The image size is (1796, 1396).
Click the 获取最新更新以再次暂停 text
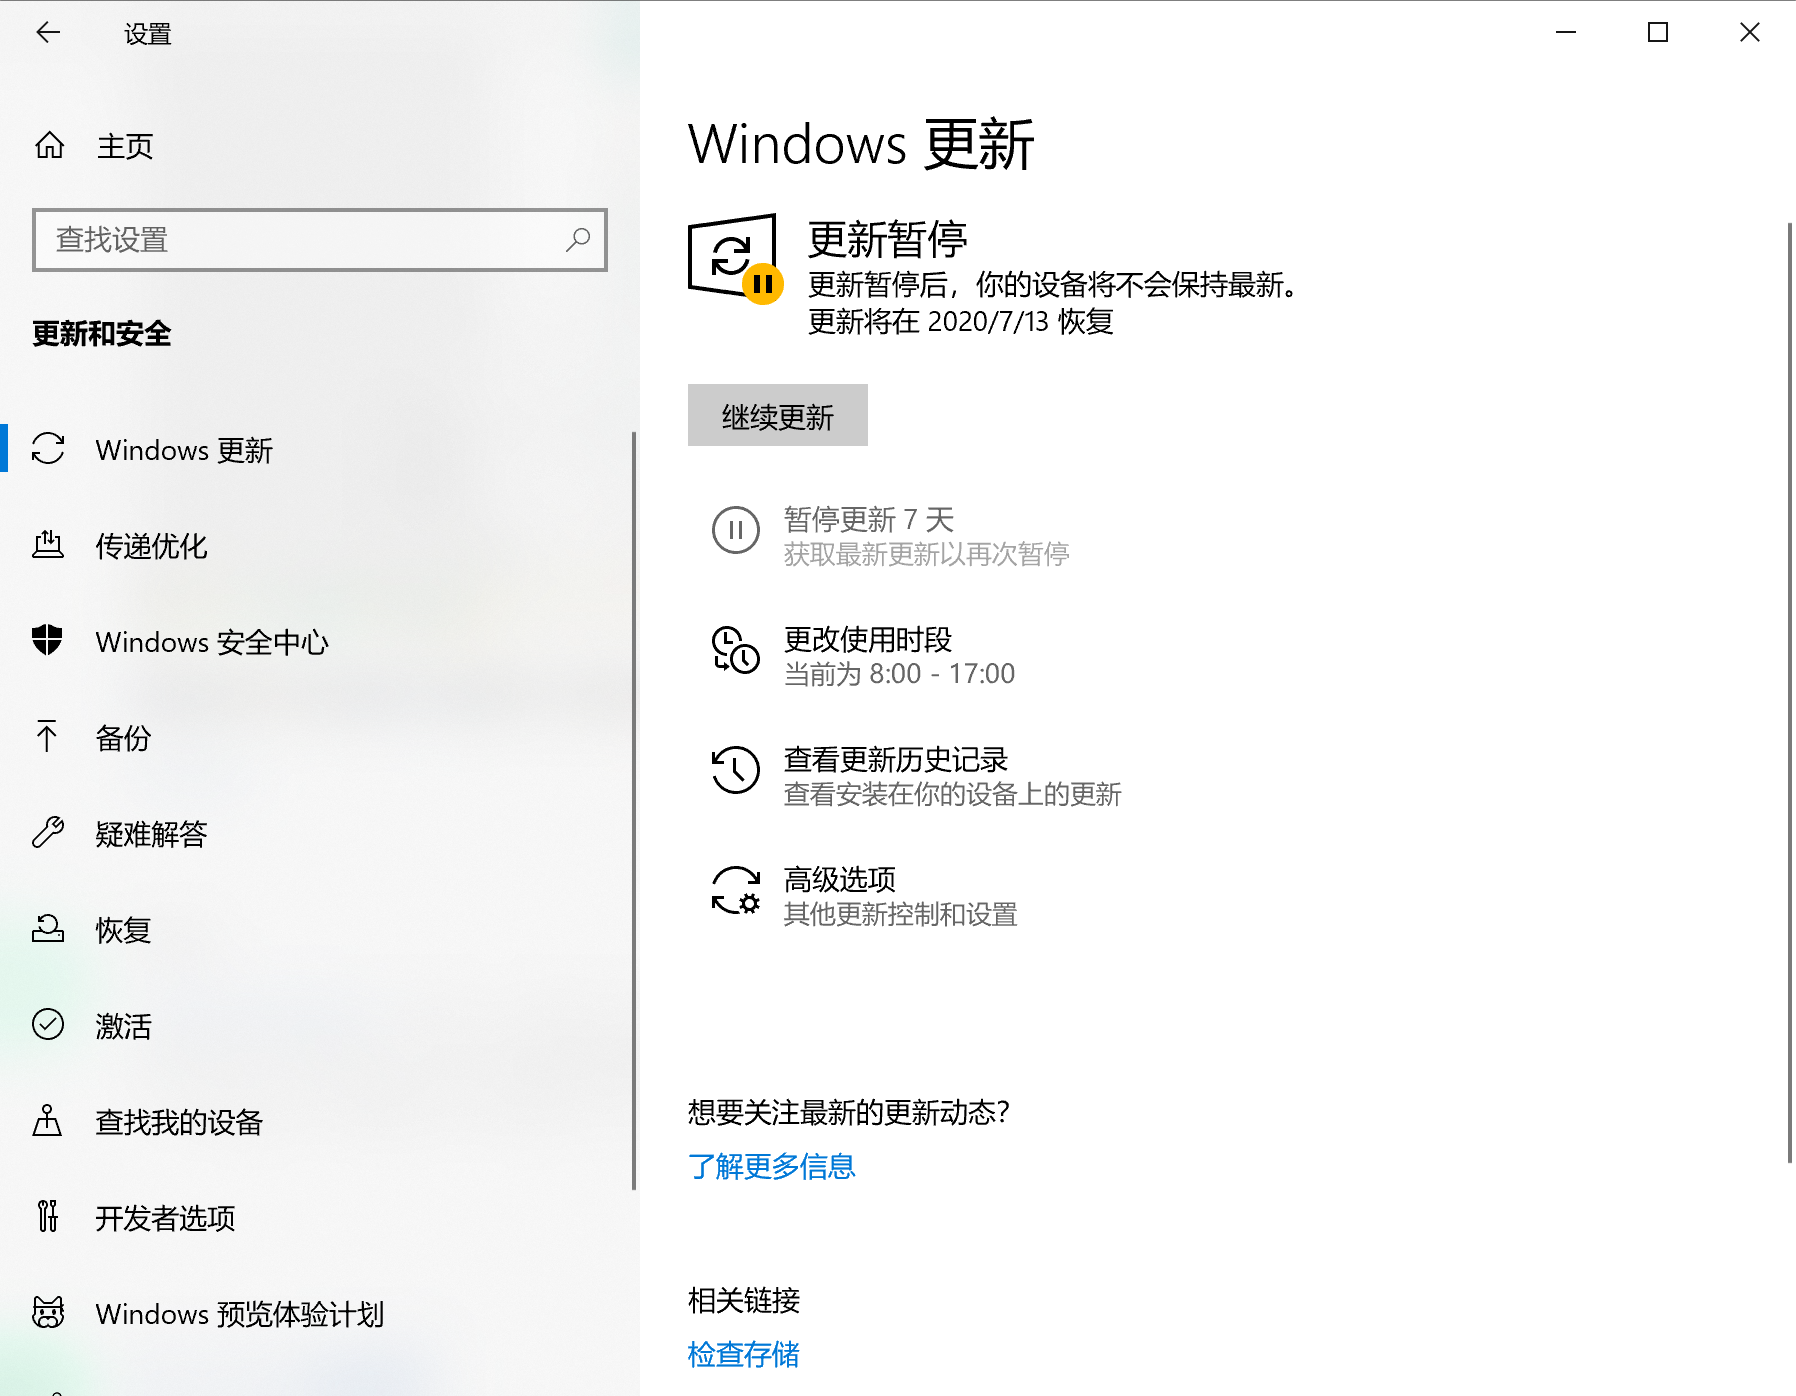[x=927, y=554]
